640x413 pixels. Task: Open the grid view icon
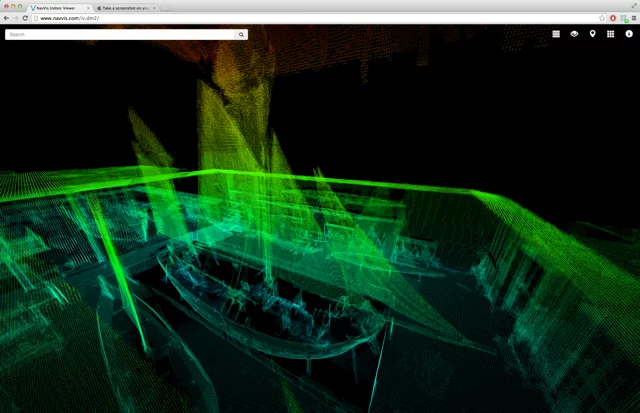pos(610,34)
